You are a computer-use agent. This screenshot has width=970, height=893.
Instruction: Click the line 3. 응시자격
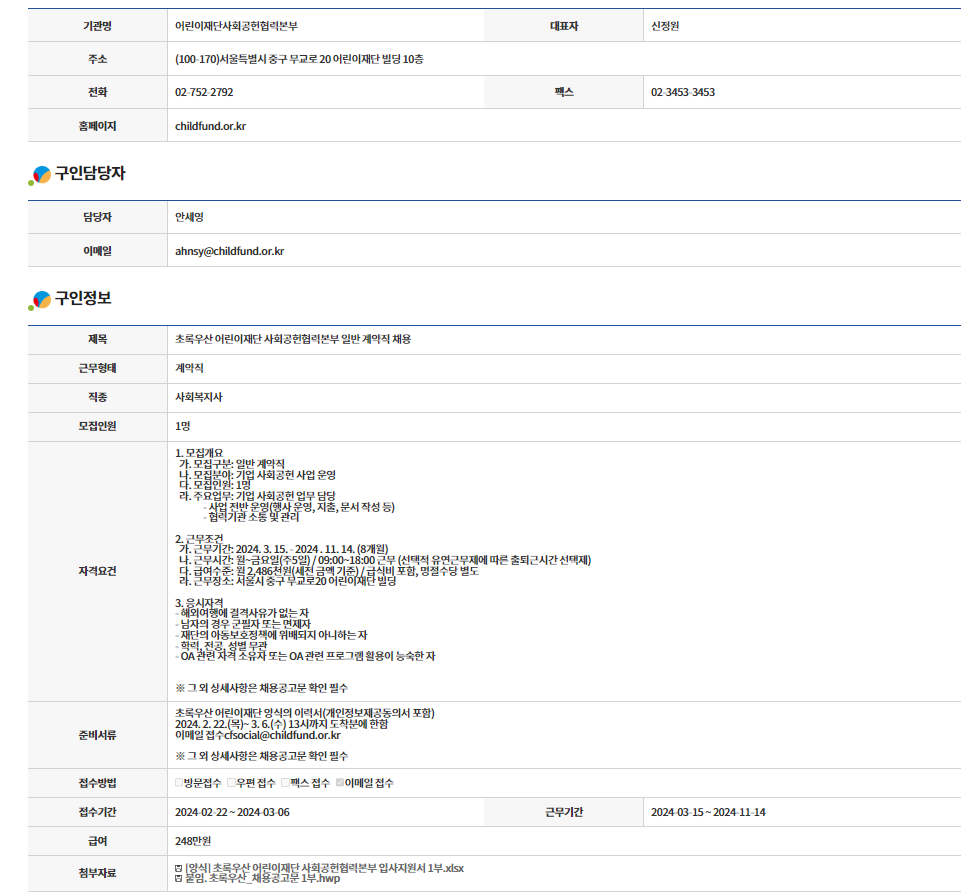pyautogui.click(x=199, y=603)
